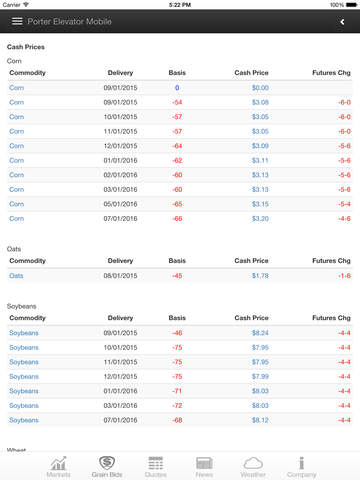This screenshot has width=360, height=480.
Task: Select the Oats cash price $1.78
Action: (260, 276)
